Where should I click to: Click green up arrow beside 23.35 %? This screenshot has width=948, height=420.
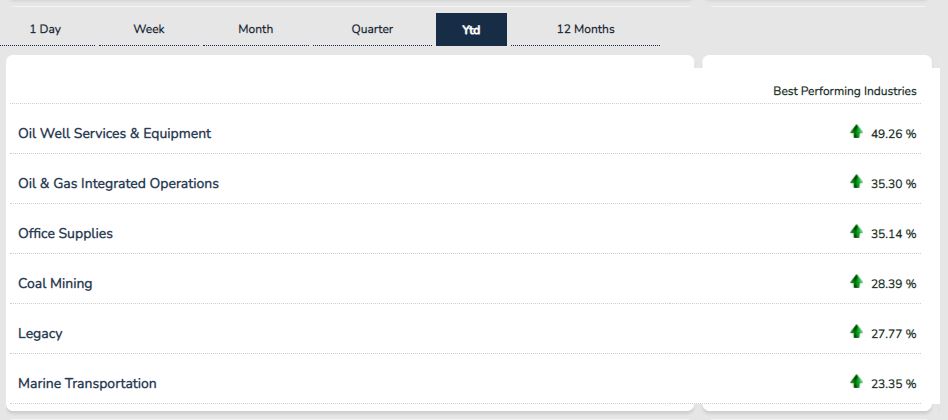click(x=856, y=382)
